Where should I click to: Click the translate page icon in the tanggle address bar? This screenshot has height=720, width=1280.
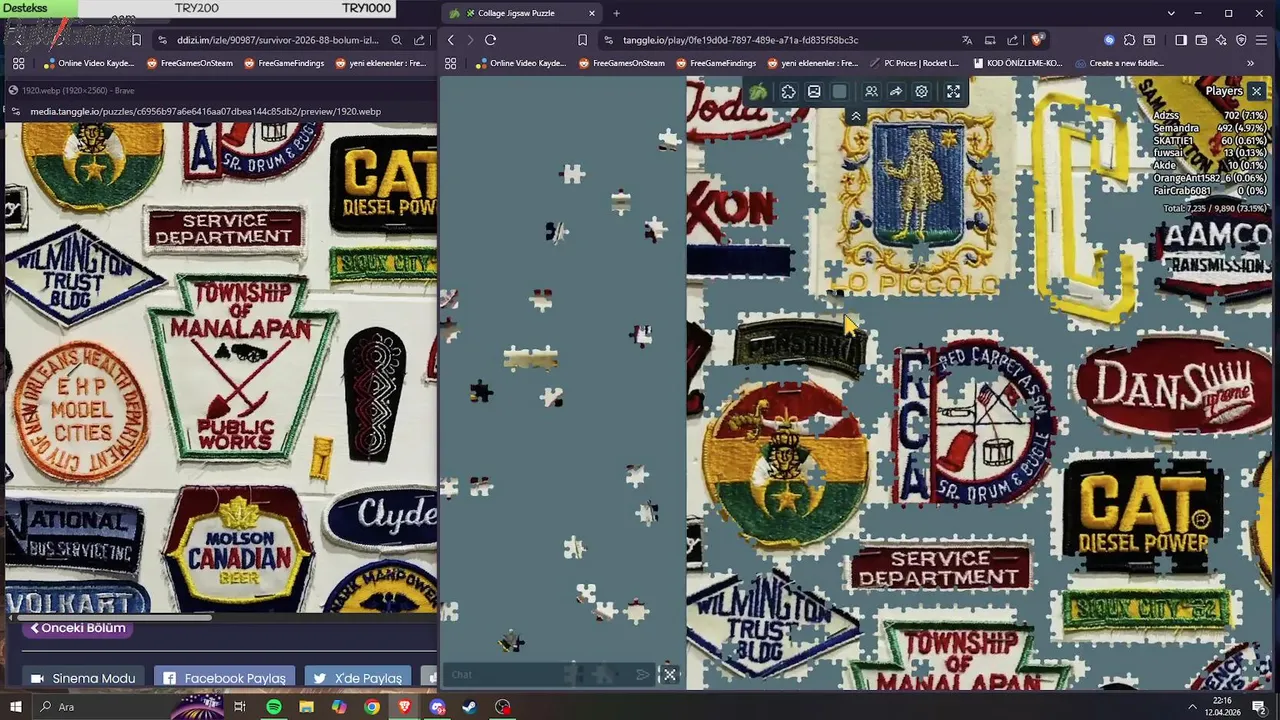click(967, 40)
